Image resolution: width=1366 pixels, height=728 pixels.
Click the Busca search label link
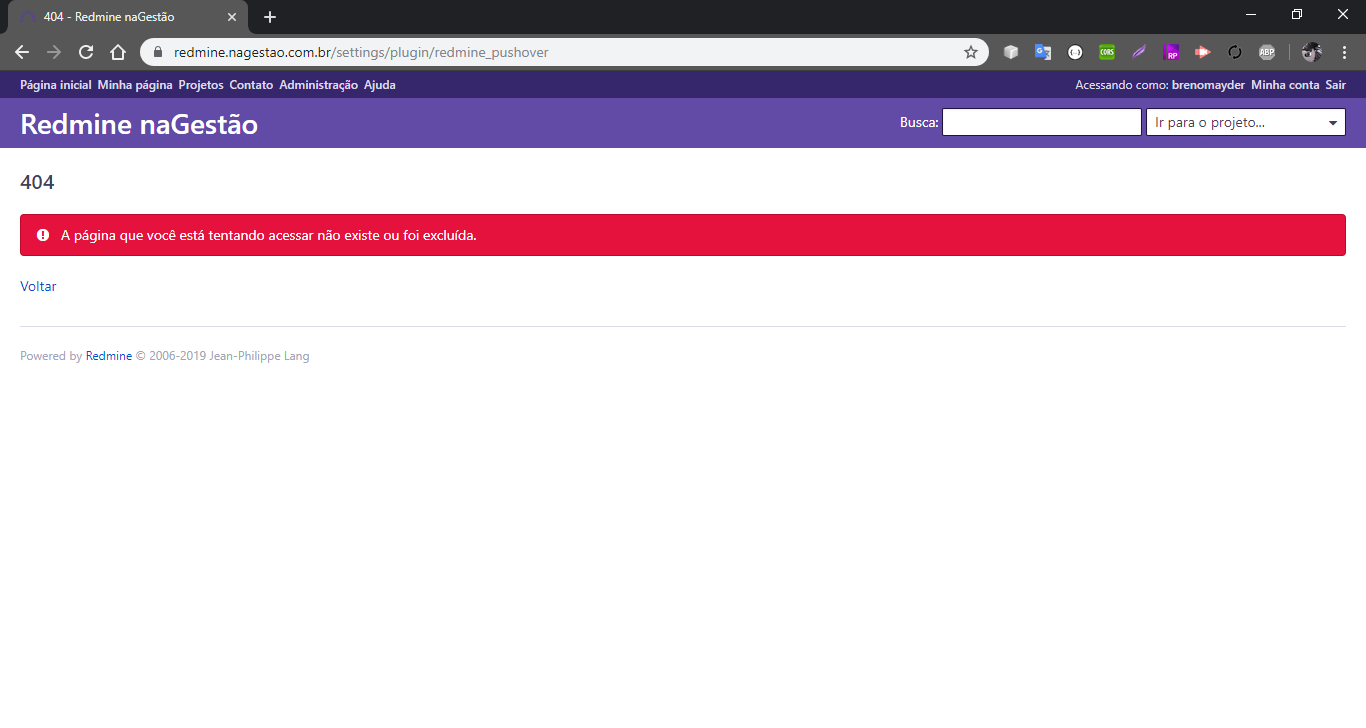click(x=918, y=122)
